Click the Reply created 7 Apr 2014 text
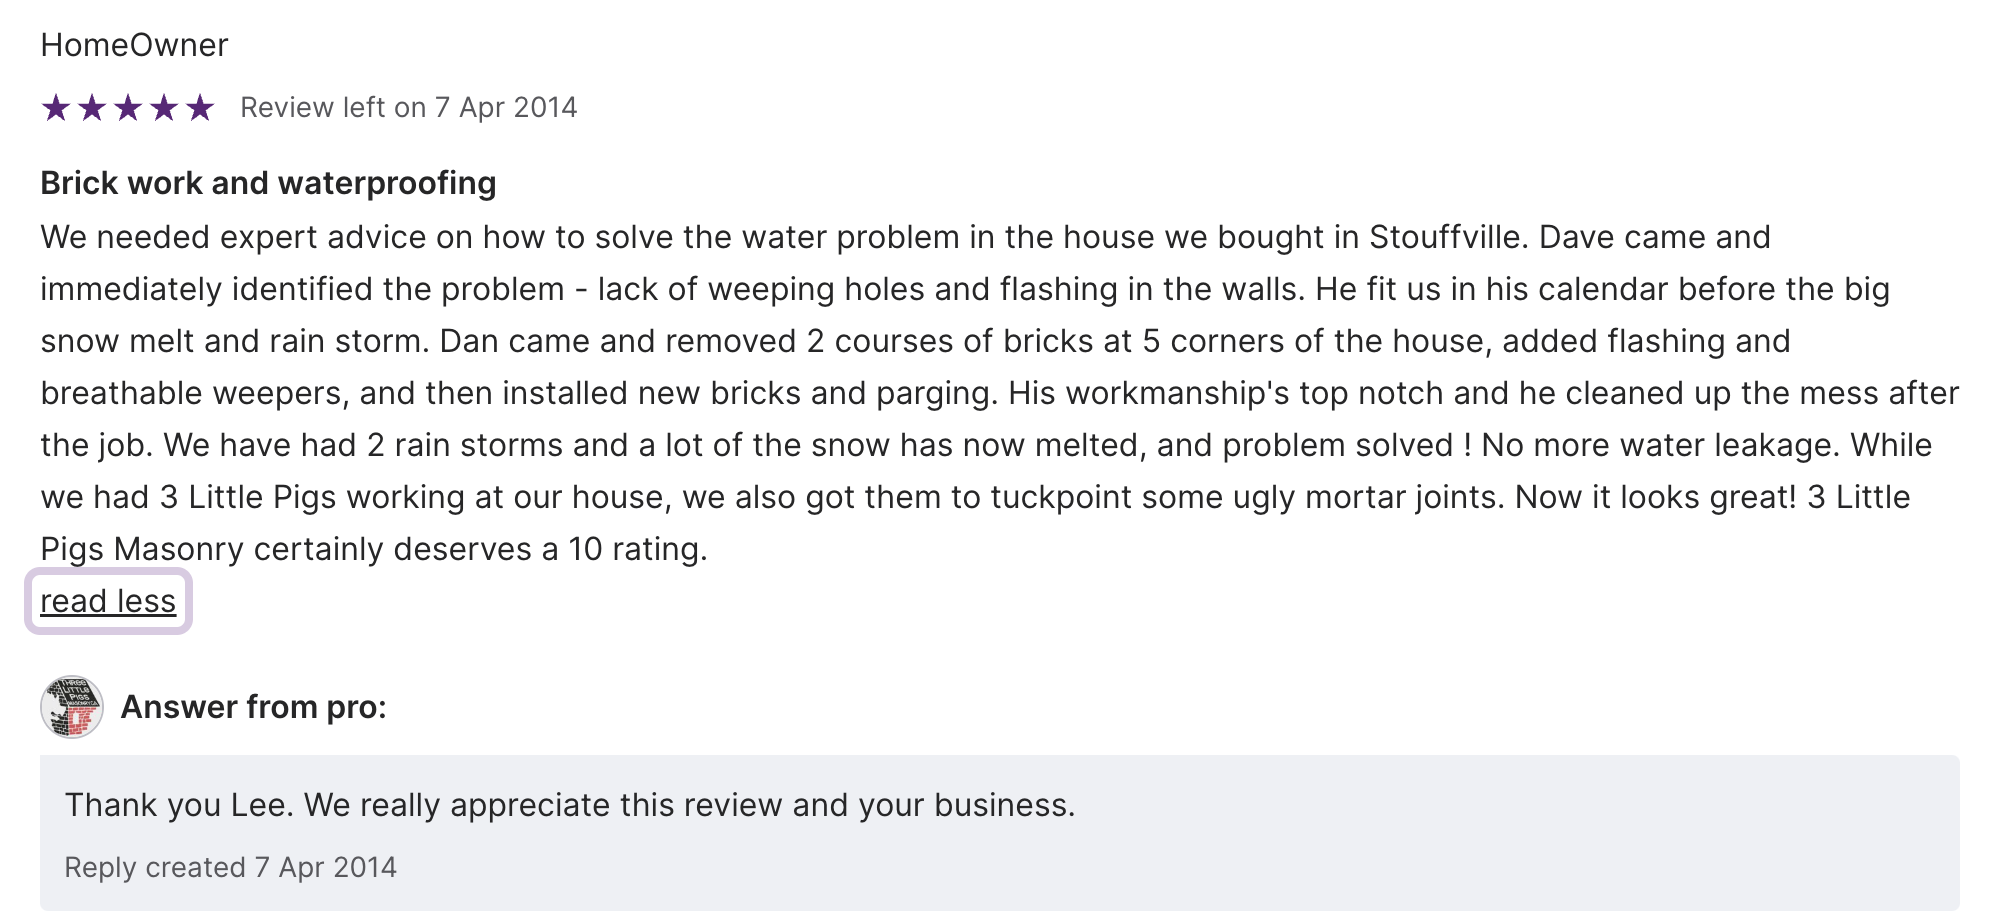This screenshot has width=2006, height=920. [x=231, y=867]
